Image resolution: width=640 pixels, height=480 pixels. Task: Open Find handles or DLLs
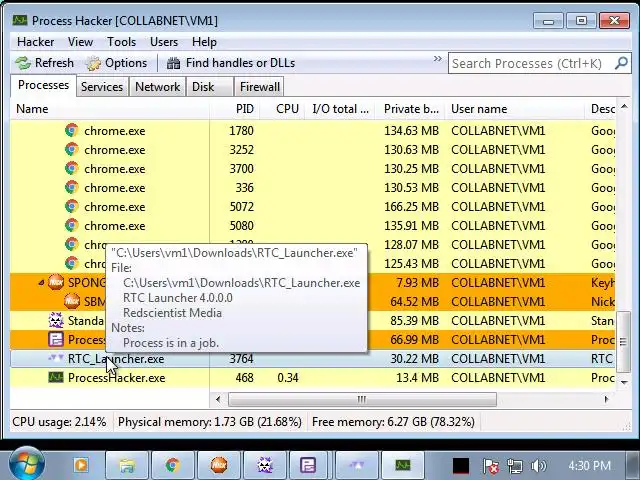point(231,63)
